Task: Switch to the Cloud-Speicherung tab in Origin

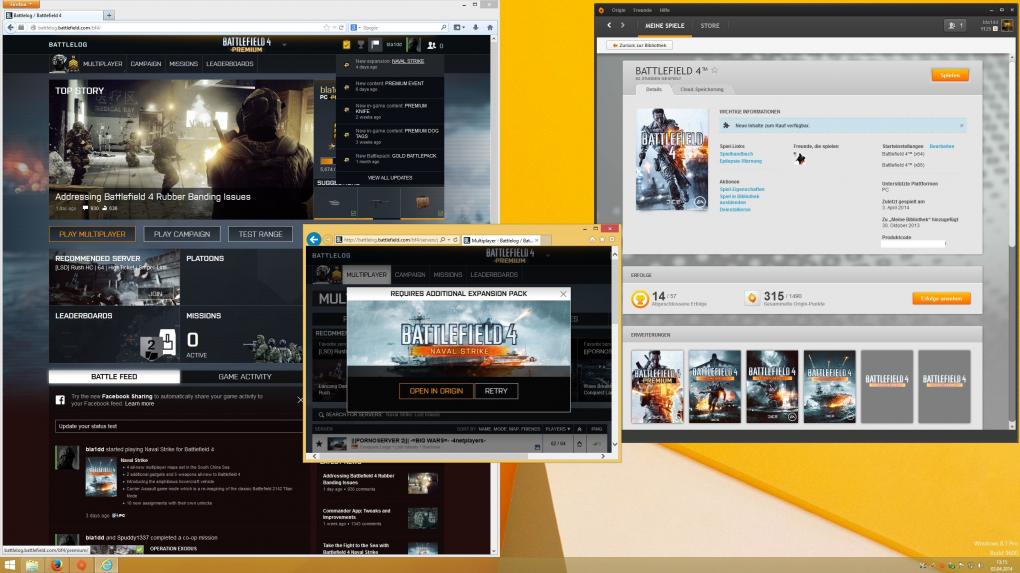Action: (702, 89)
